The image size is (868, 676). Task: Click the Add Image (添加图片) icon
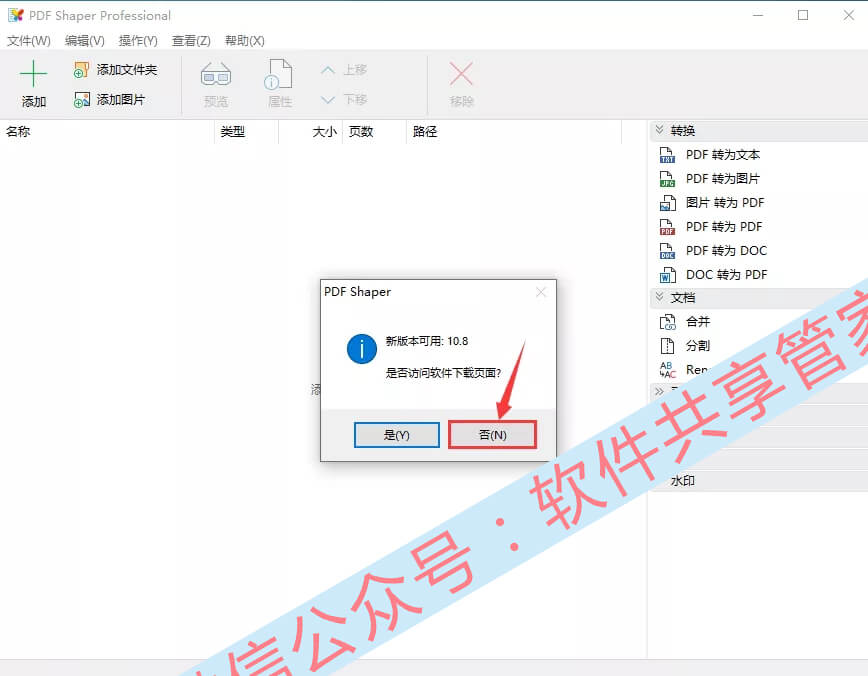tap(81, 100)
